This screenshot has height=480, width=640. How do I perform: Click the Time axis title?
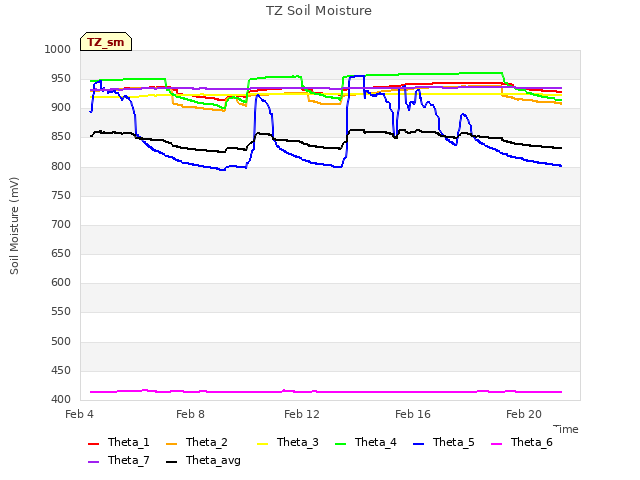pyautogui.click(x=566, y=429)
